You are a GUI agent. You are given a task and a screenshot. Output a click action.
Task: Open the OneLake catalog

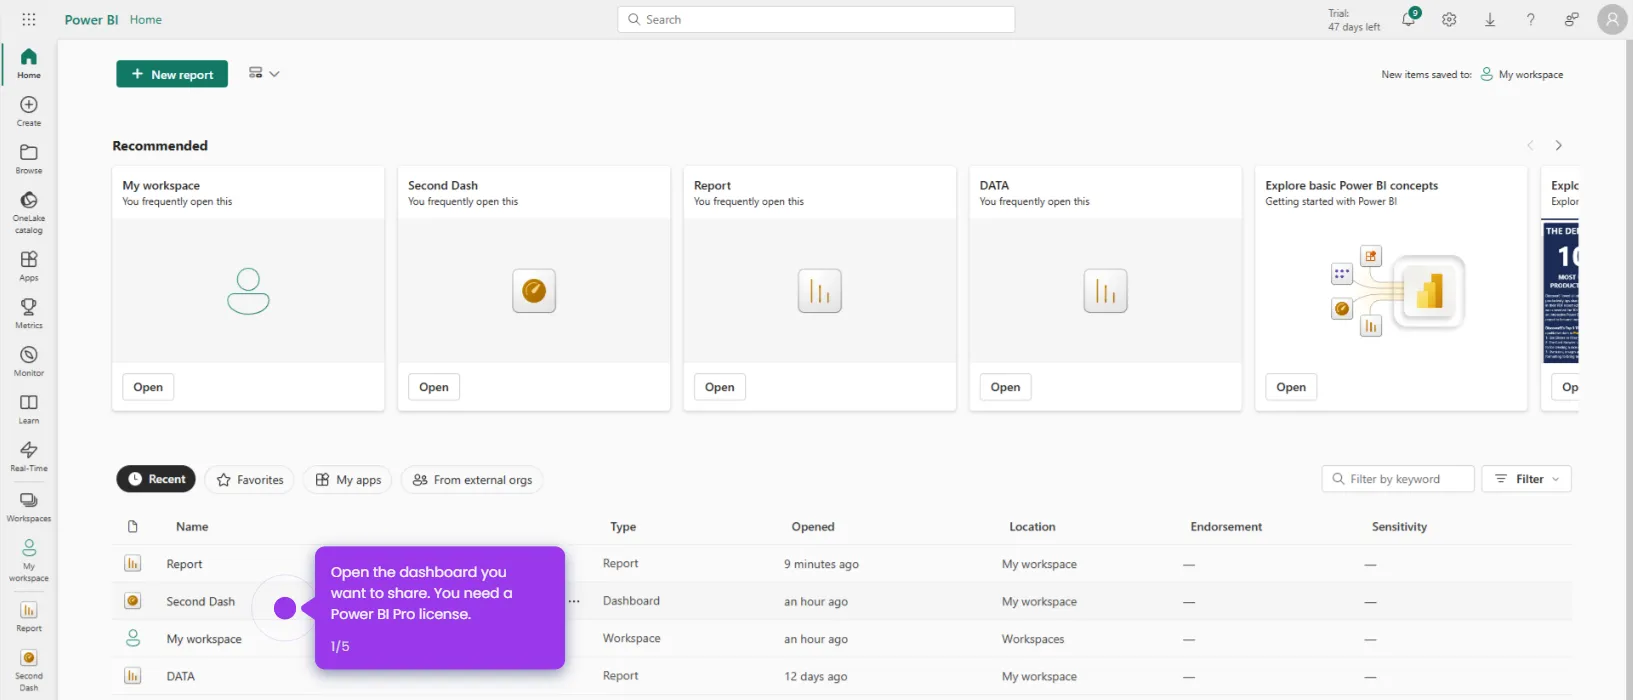click(x=29, y=212)
